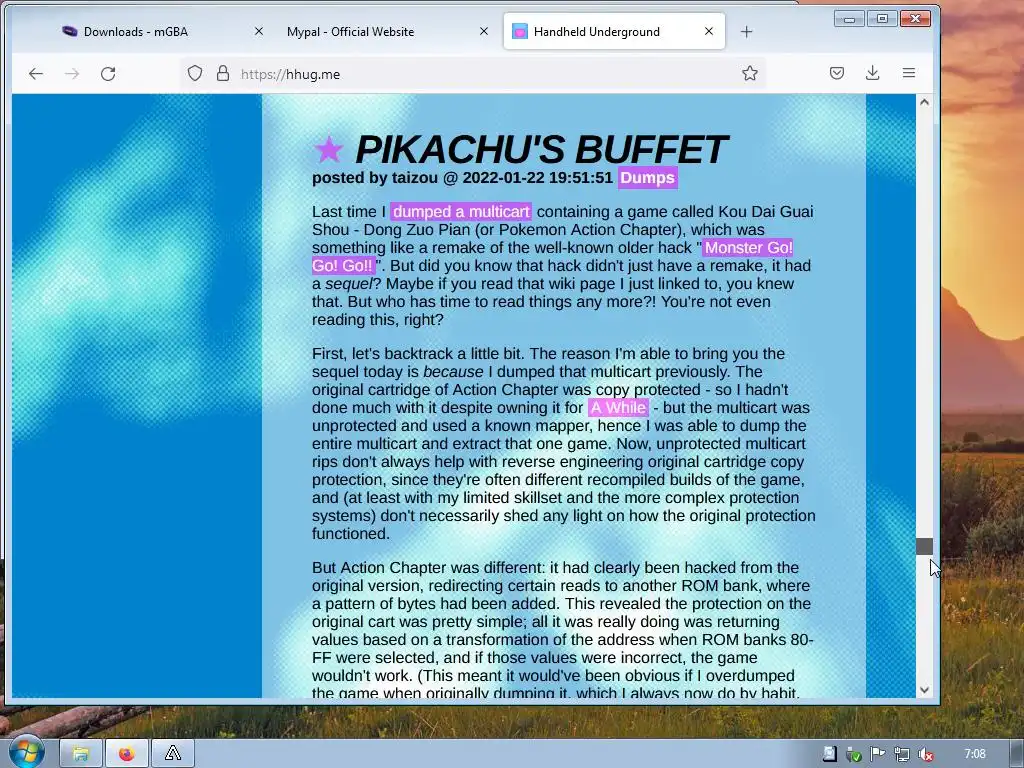Click the leftmost system tray document icon
Viewport: 1024px width, 768px height.
[829, 754]
